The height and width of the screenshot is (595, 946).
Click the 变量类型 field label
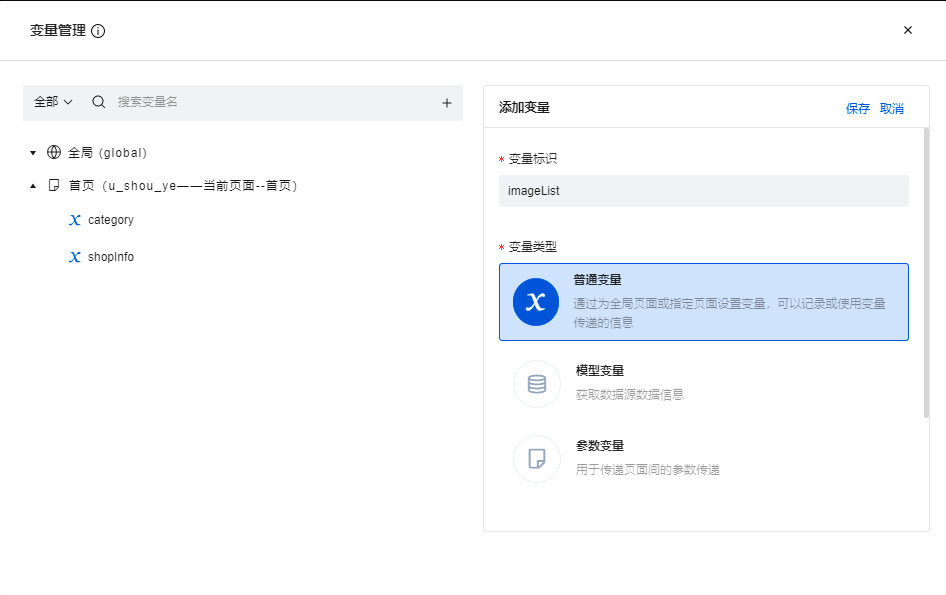tap(532, 247)
